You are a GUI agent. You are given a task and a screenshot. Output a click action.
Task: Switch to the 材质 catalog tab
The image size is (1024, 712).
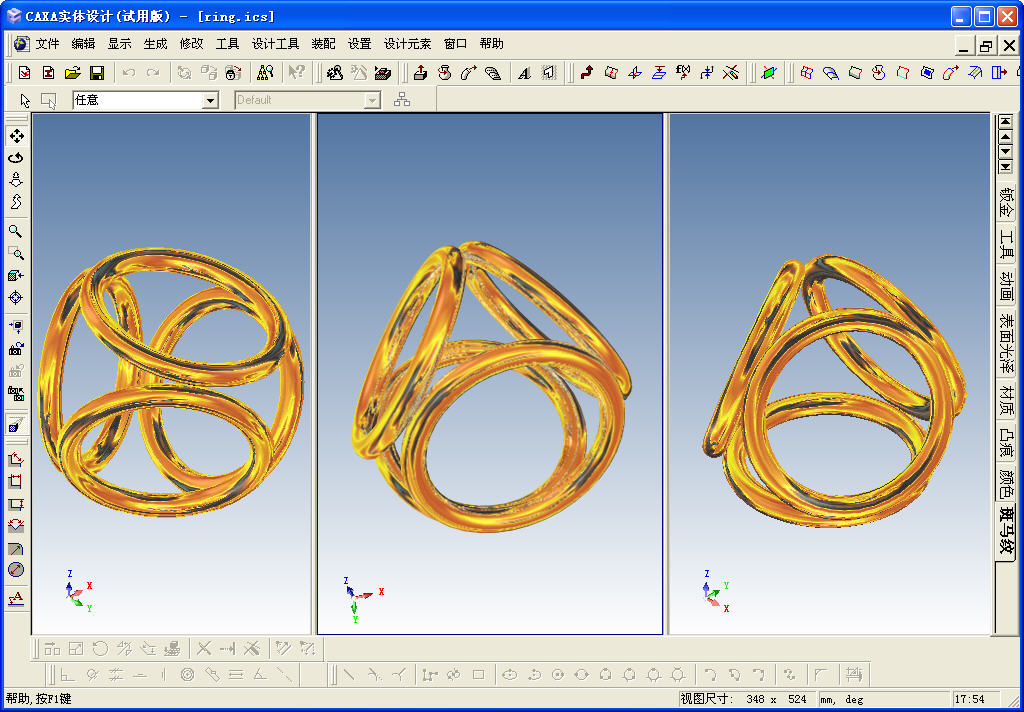click(1006, 399)
